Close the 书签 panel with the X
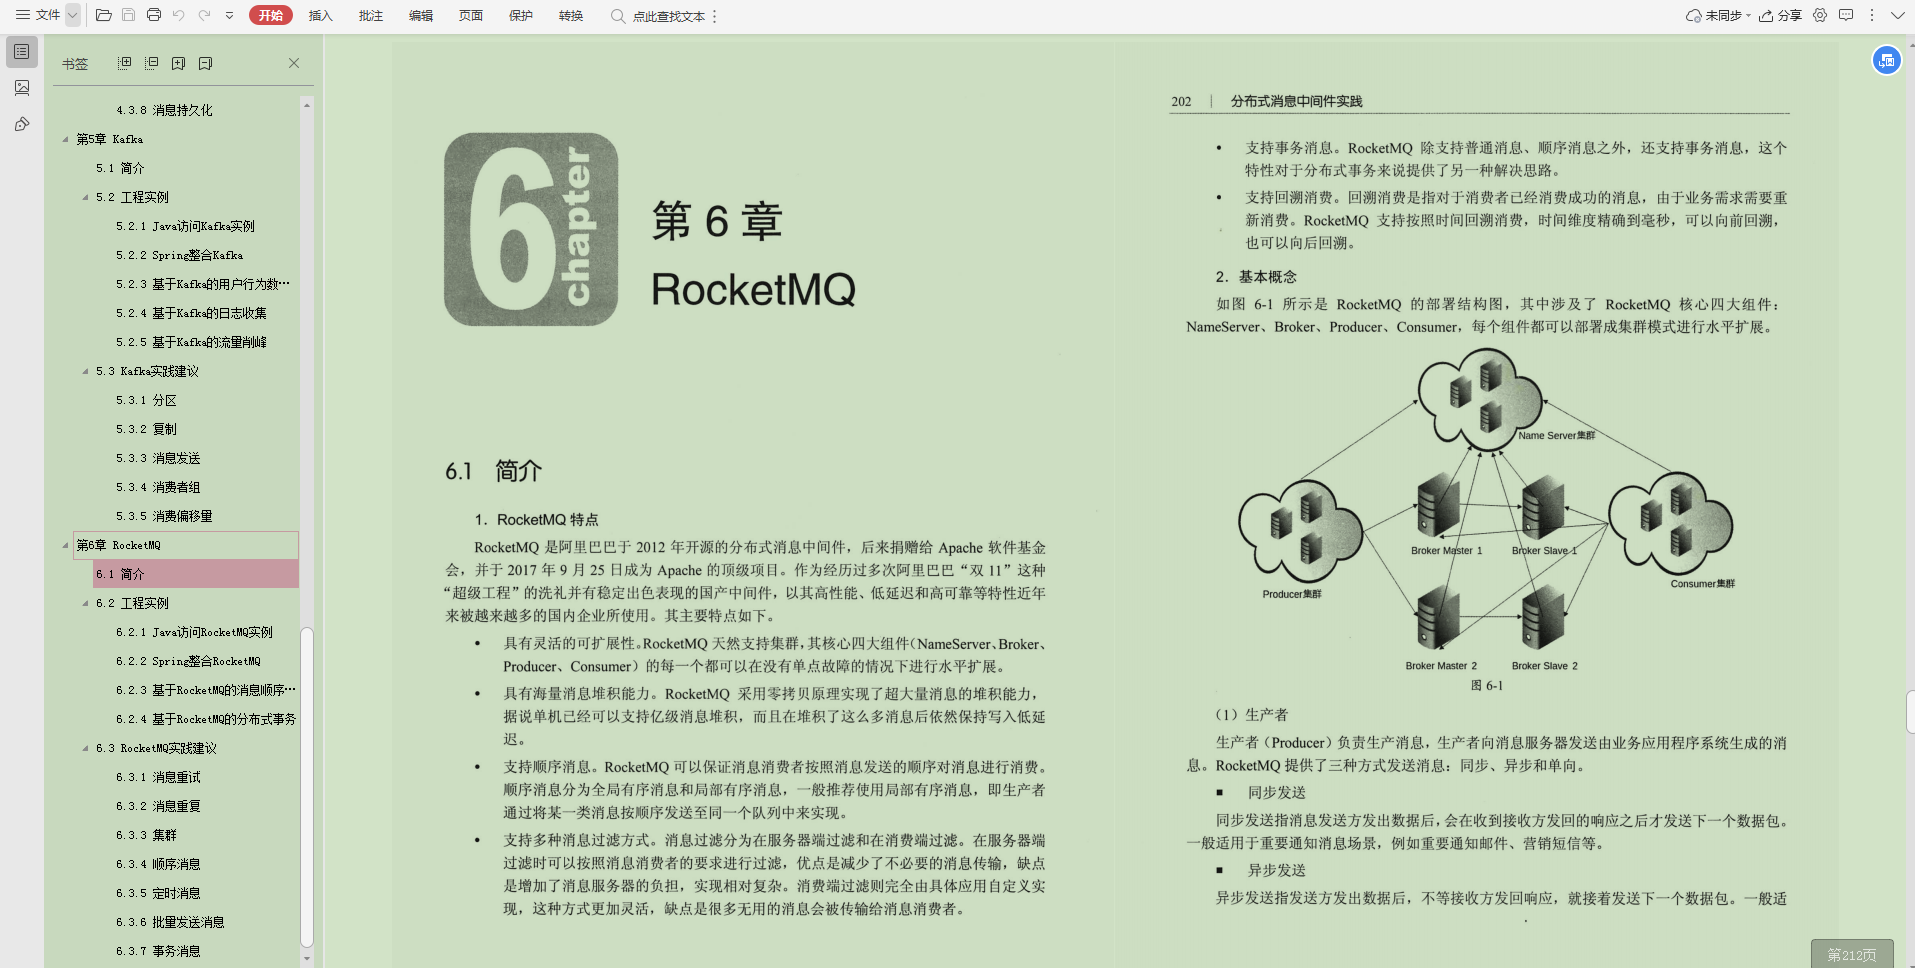 tap(294, 63)
